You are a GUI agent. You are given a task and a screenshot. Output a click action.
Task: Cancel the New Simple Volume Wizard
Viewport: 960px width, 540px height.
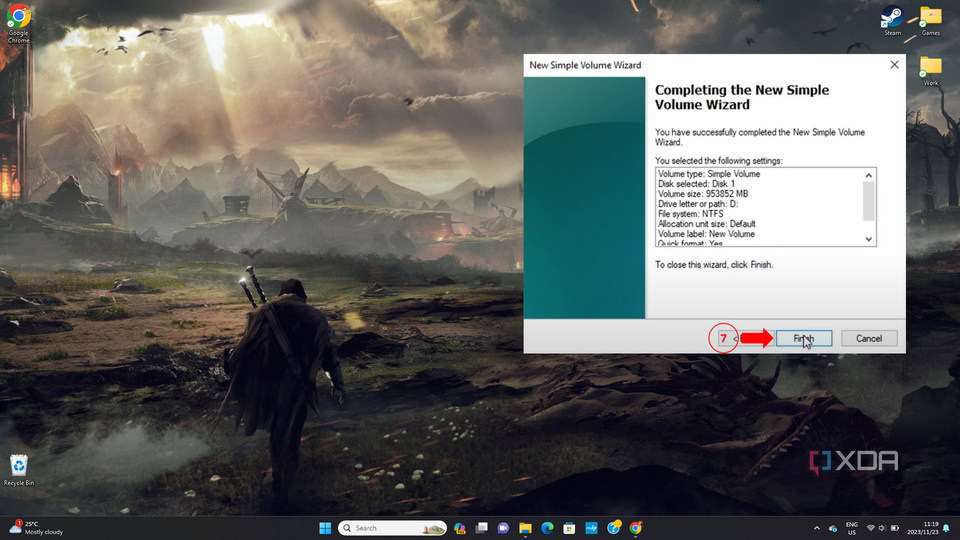(x=869, y=338)
